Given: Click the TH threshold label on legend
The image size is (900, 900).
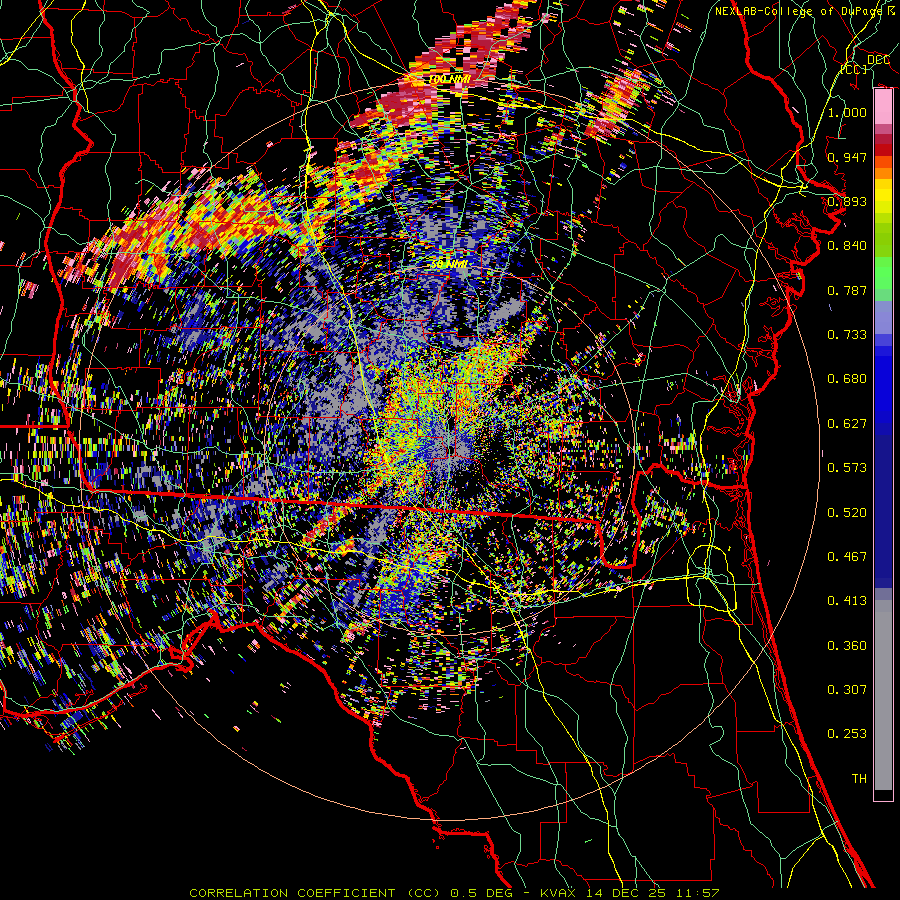Looking at the screenshot, I should 859,779.
